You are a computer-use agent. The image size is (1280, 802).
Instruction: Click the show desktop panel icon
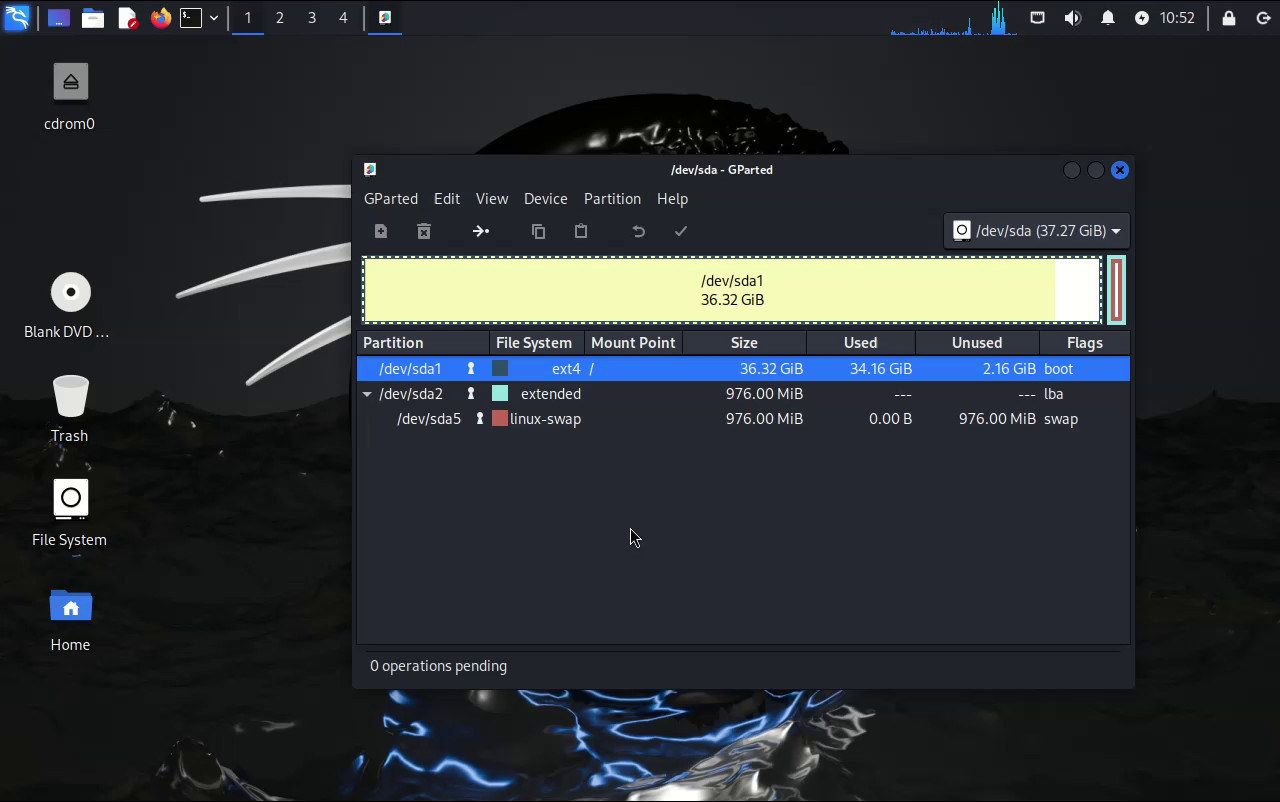(59, 18)
